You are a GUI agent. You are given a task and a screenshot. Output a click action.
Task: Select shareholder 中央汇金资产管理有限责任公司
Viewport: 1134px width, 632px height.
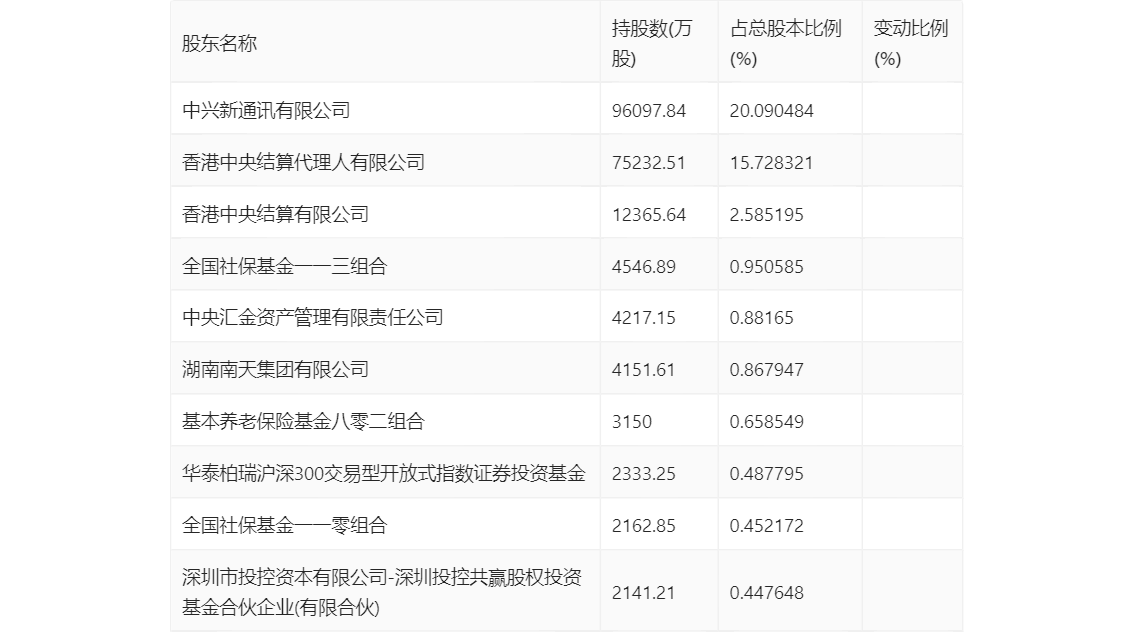pos(312,317)
